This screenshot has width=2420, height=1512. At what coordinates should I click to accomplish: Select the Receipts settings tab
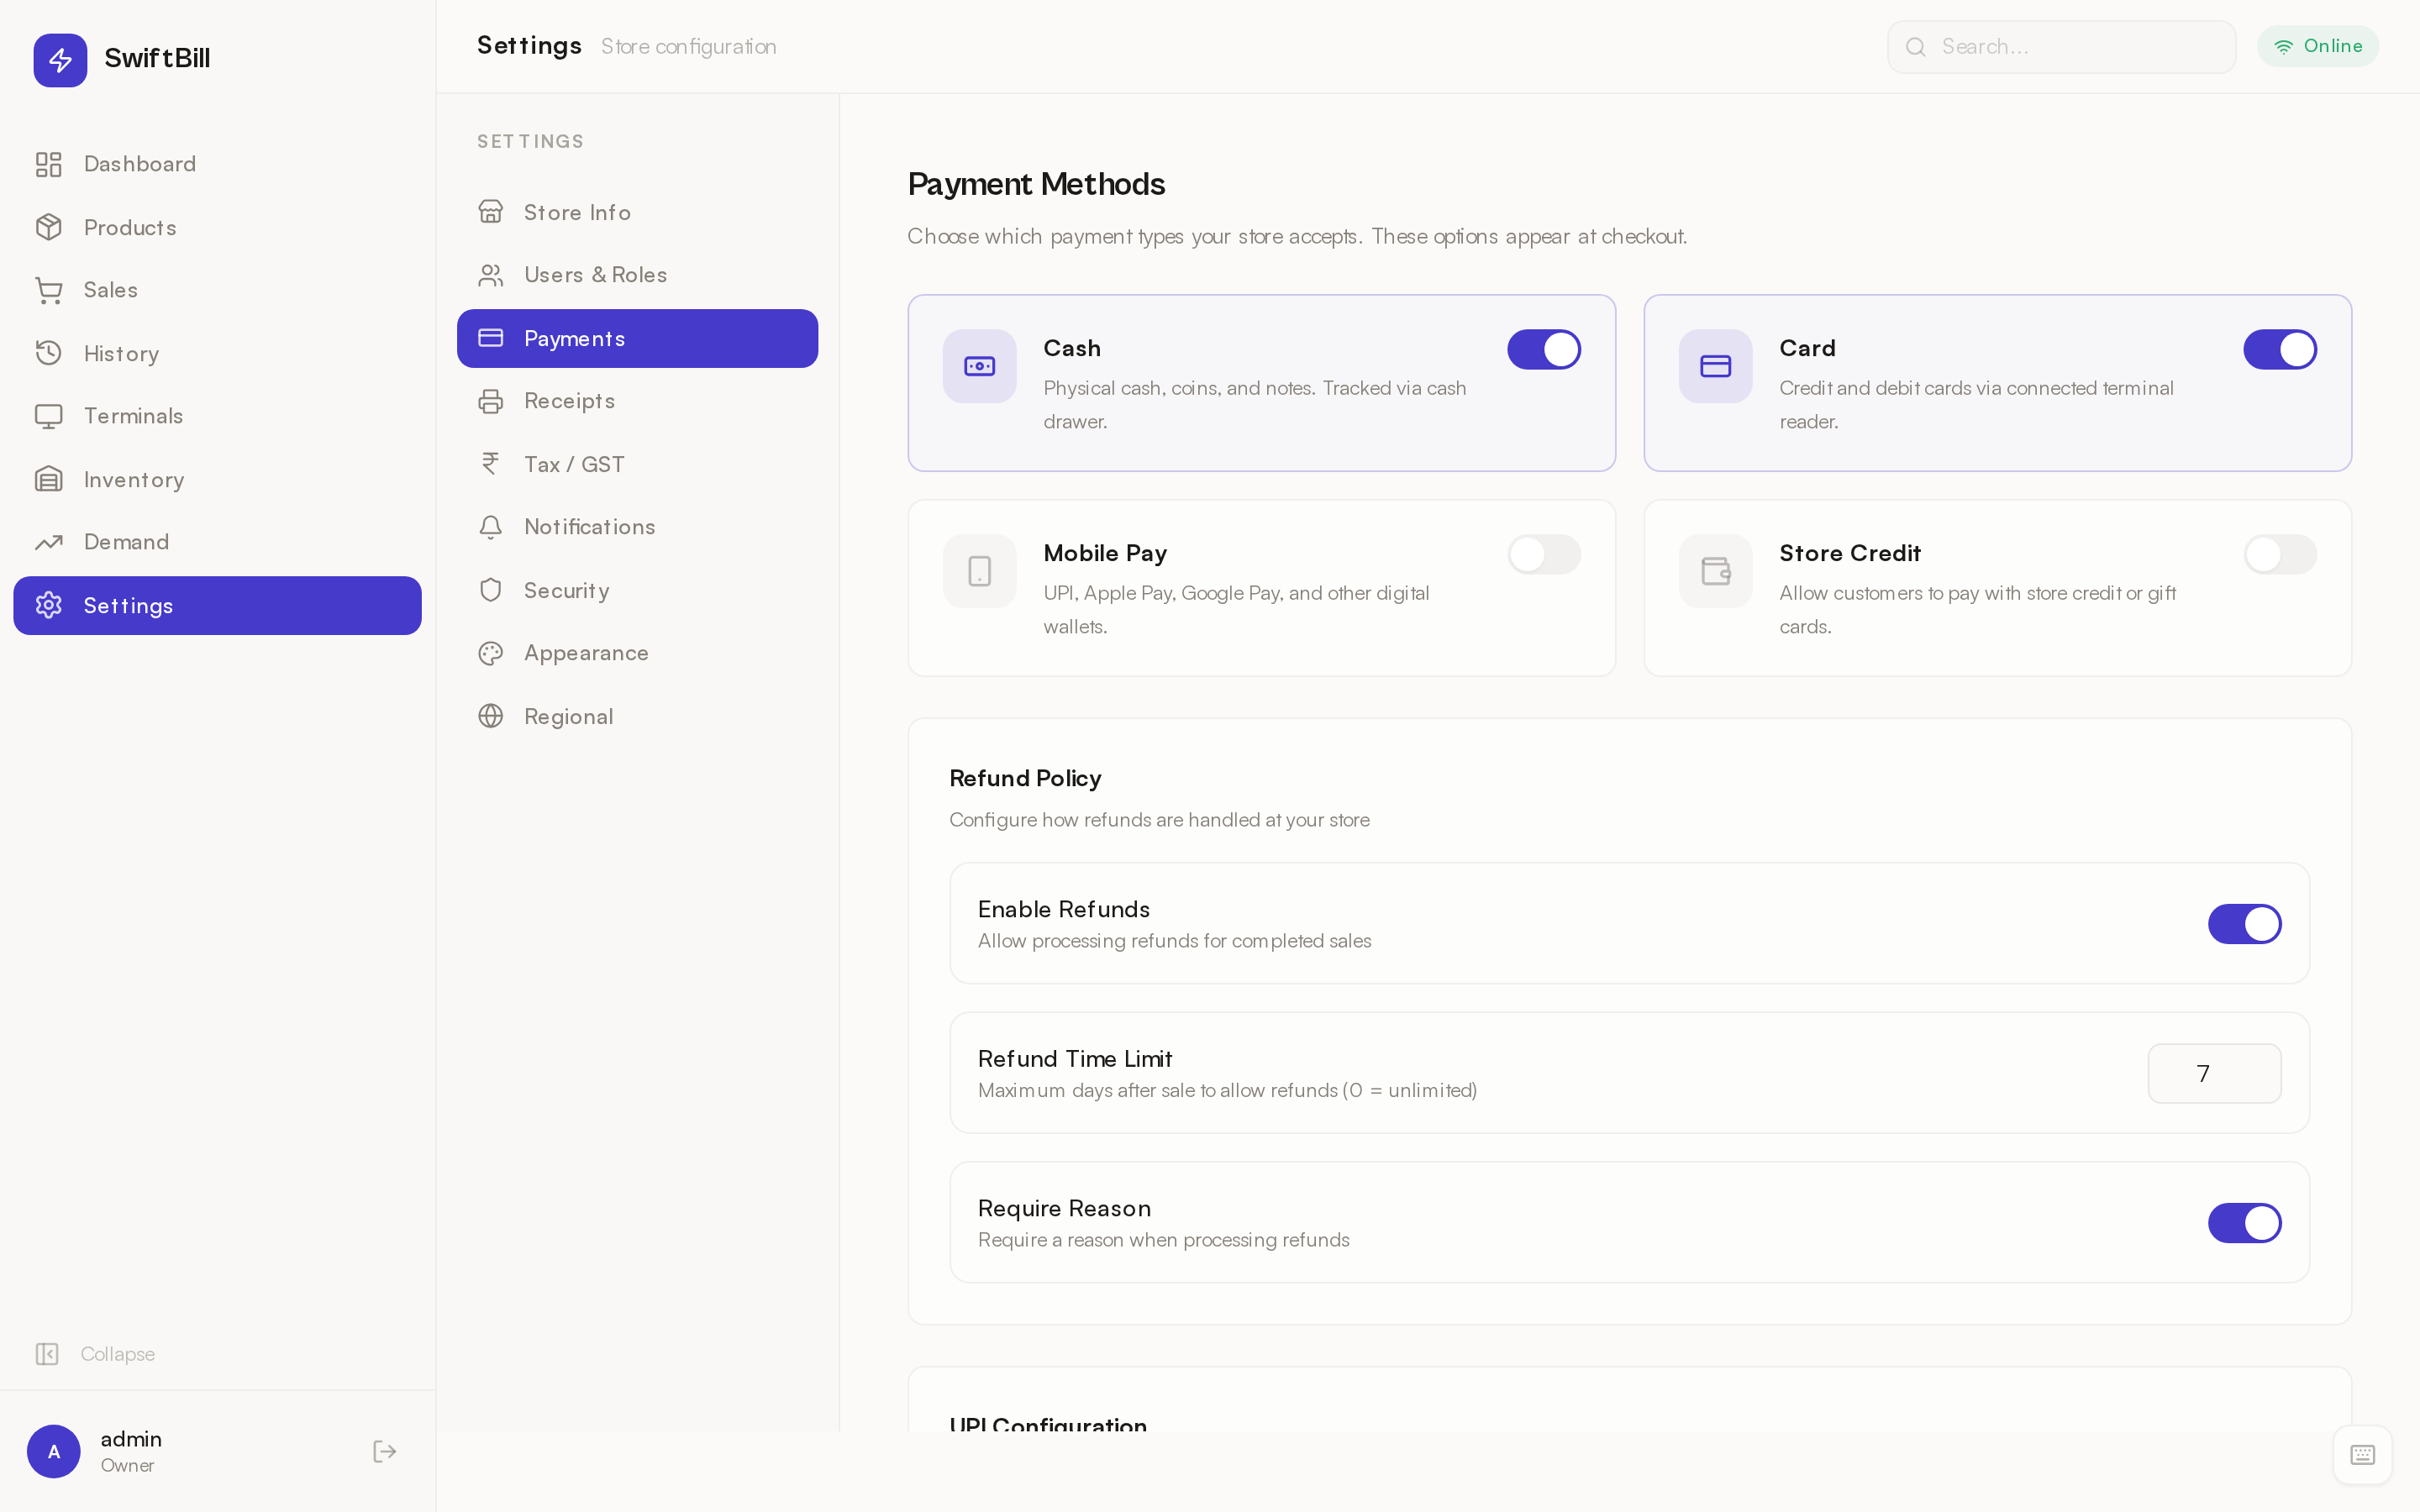637,401
